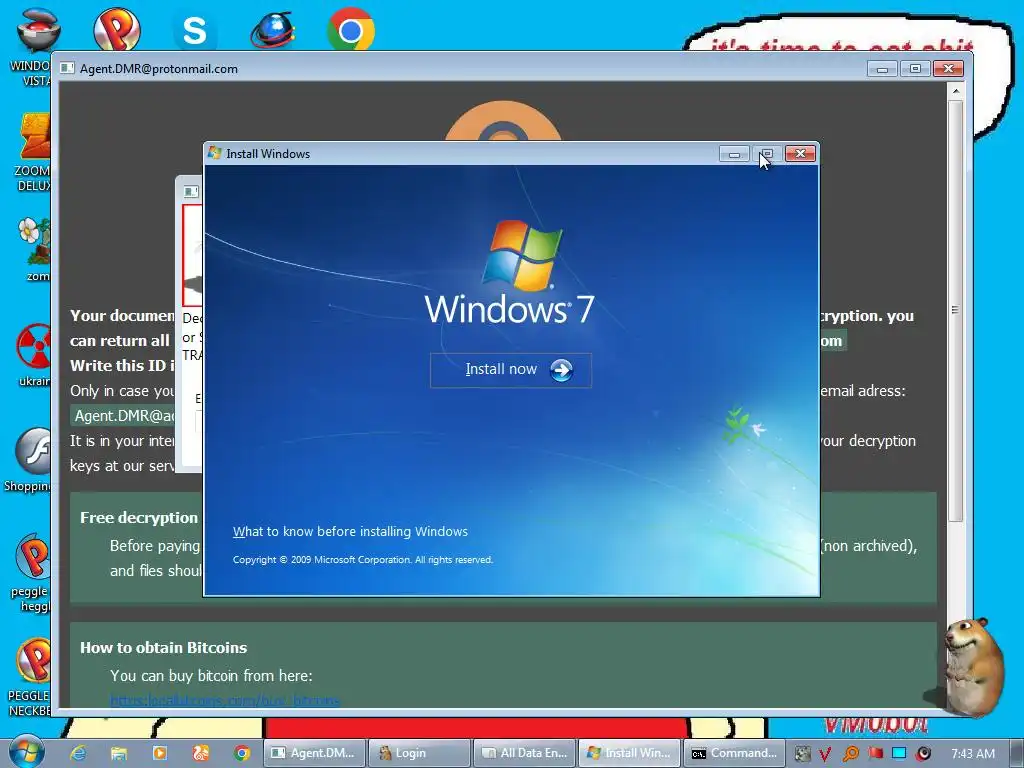
Task: Switch to the Login taskbar window
Action: tap(419, 753)
